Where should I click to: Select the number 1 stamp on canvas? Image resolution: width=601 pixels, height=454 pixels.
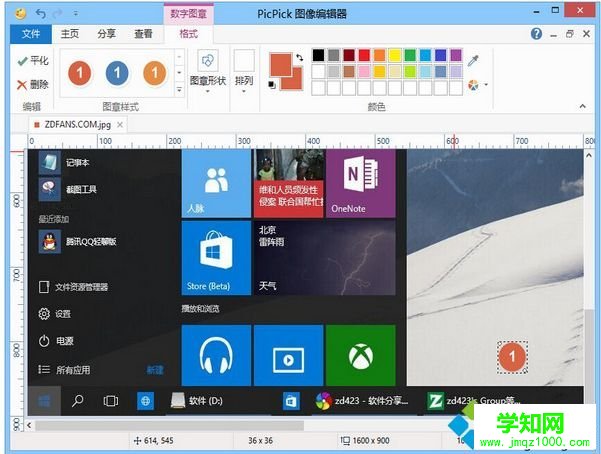pyautogui.click(x=512, y=357)
